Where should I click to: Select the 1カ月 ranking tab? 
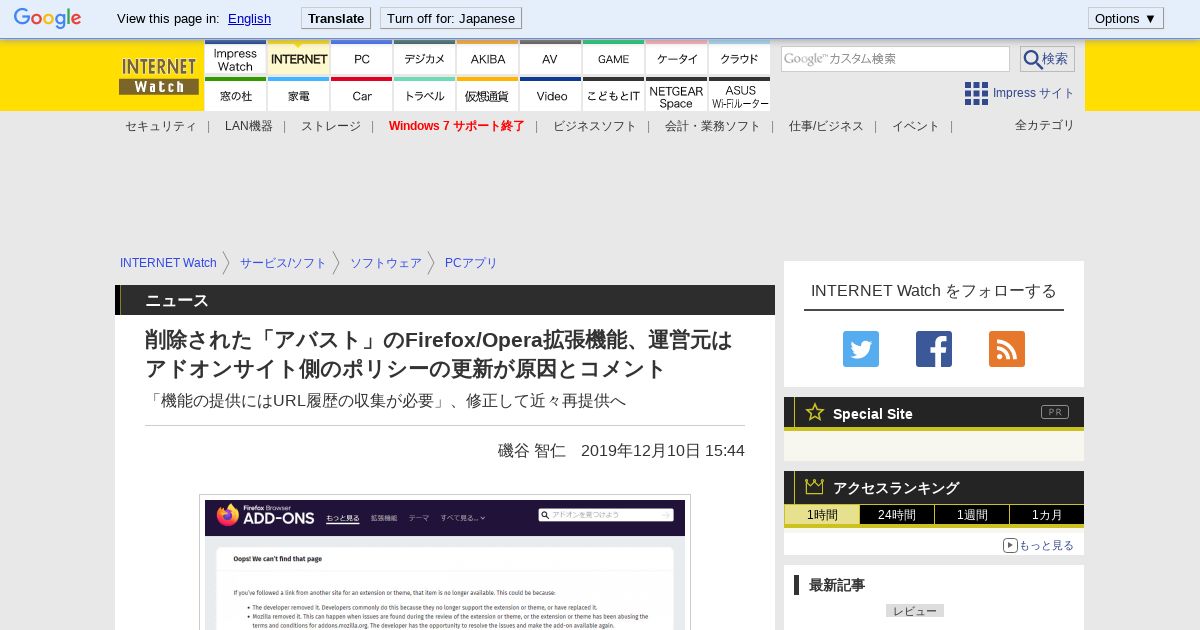tap(1047, 515)
